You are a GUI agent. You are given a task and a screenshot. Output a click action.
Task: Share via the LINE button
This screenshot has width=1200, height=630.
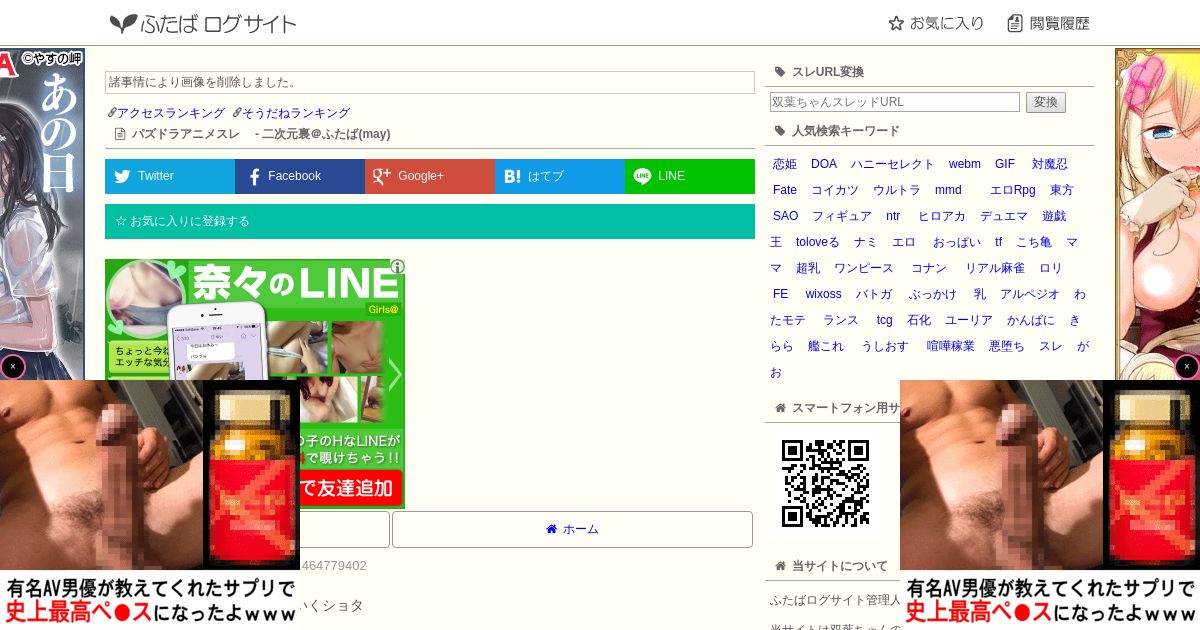[x=690, y=176]
